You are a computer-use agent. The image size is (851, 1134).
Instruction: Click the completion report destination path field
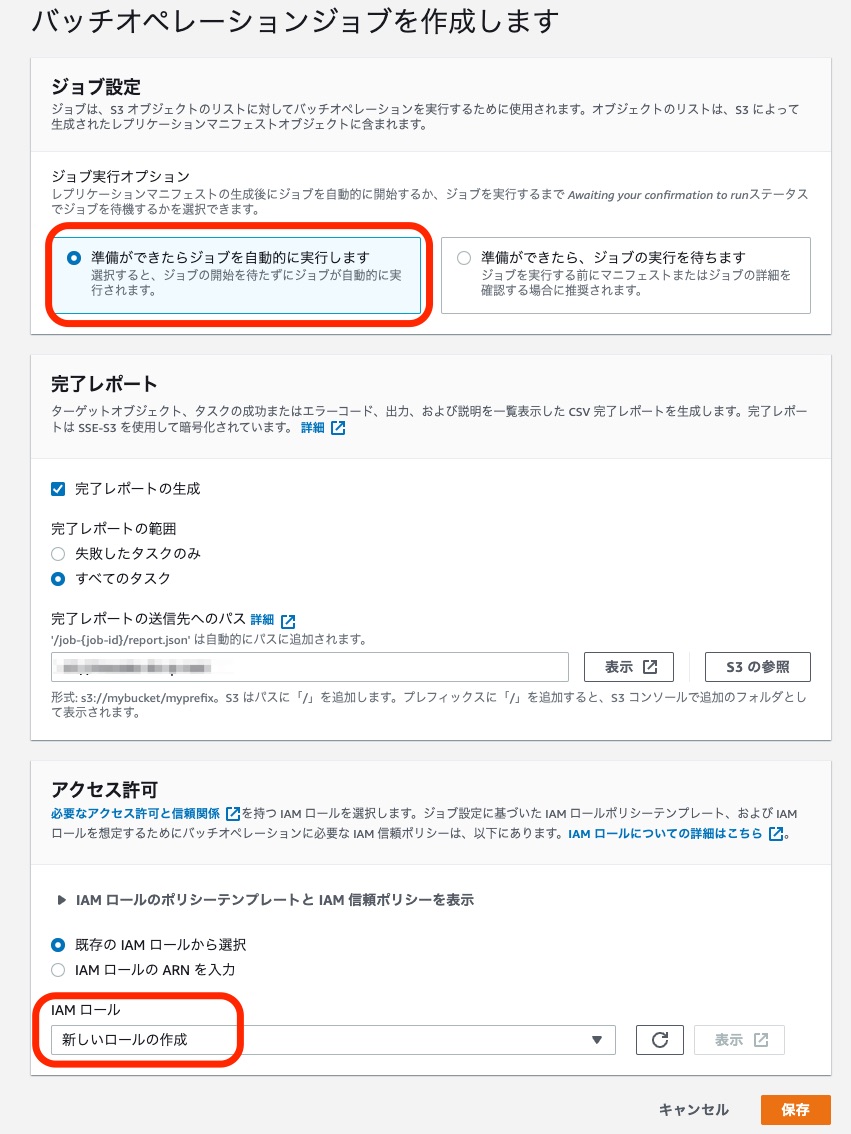point(309,667)
